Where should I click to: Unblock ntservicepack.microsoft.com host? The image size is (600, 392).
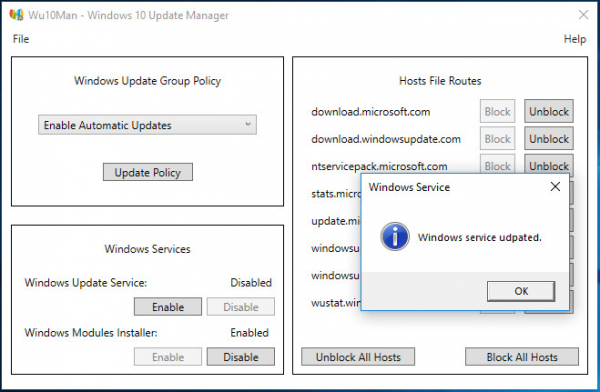click(549, 164)
